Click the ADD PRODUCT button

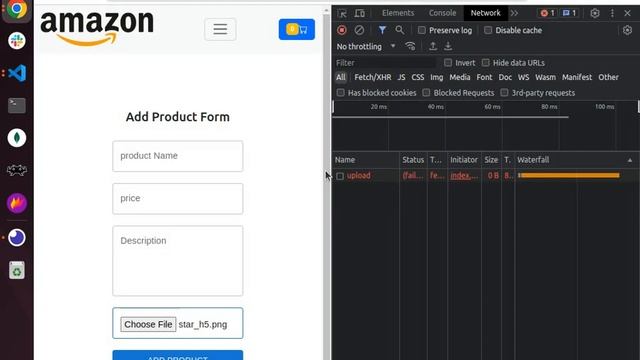pos(178,355)
